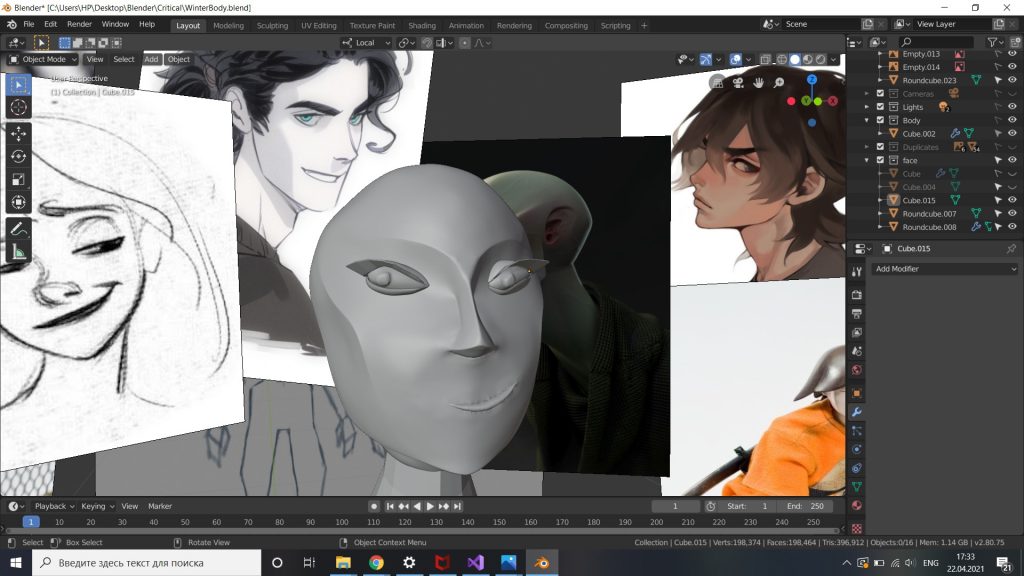Uncheck the Body collection checkbox
The height and width of the screenshot is (576, 1024).
pyautogui.click(x=880, y=120)
